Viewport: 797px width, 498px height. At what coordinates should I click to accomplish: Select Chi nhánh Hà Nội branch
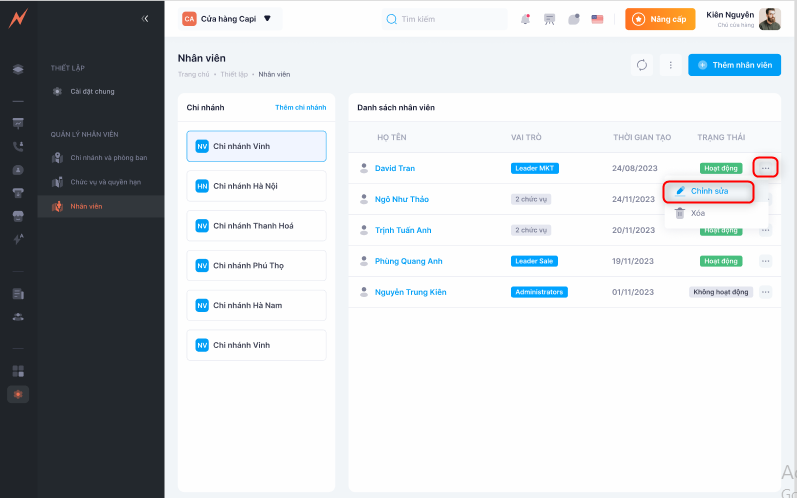(256, 186)
